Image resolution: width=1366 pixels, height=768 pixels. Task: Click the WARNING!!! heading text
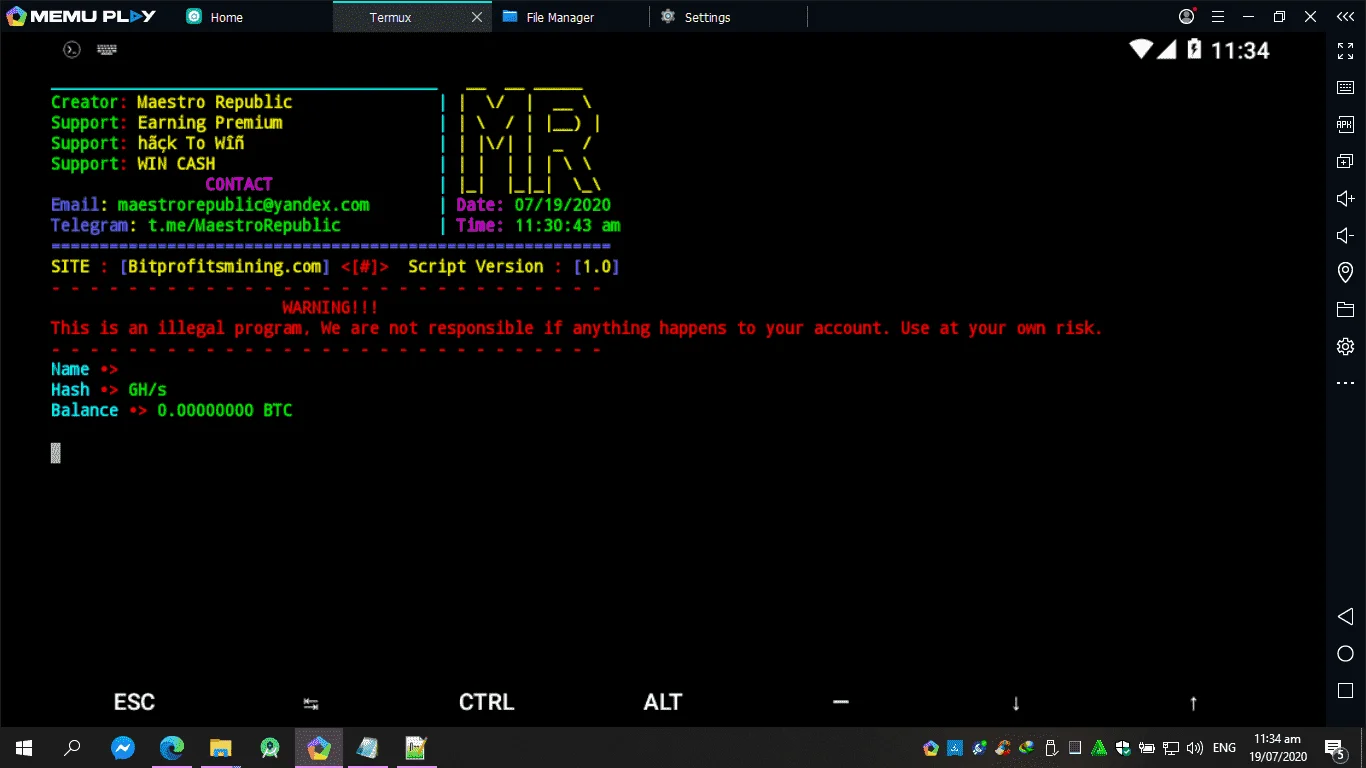(330, 308)
